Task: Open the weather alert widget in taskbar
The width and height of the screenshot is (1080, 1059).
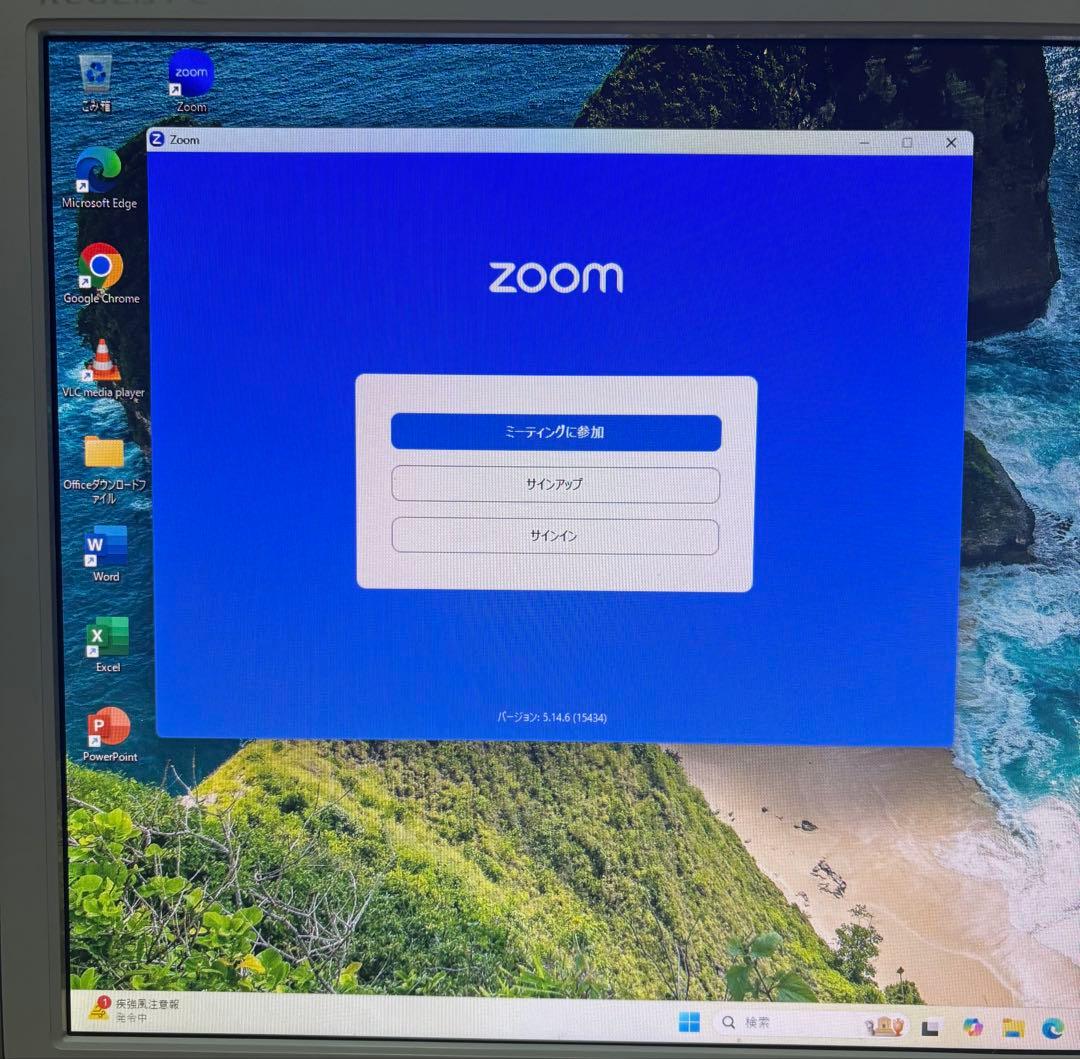Action: coord(133,1008)
